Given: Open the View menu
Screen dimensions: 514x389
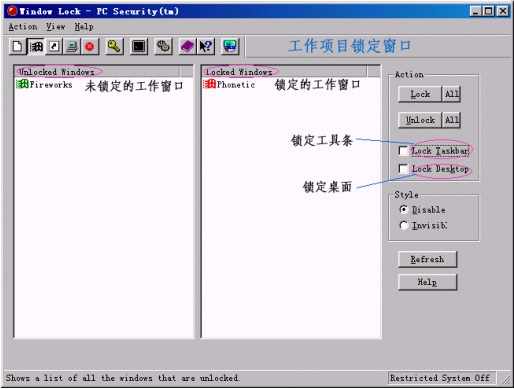Looking at the screenshot, I should 55,27.
